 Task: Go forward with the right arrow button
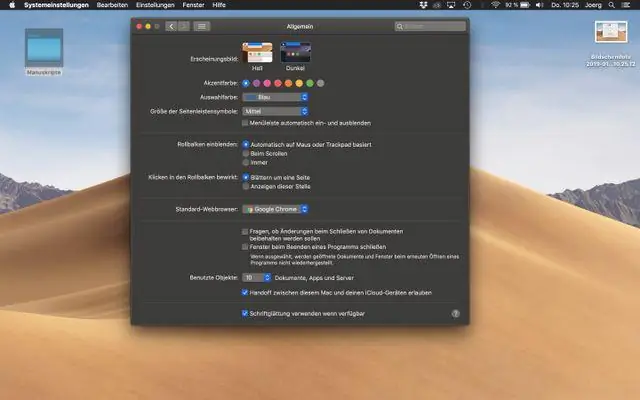point(184,27)
